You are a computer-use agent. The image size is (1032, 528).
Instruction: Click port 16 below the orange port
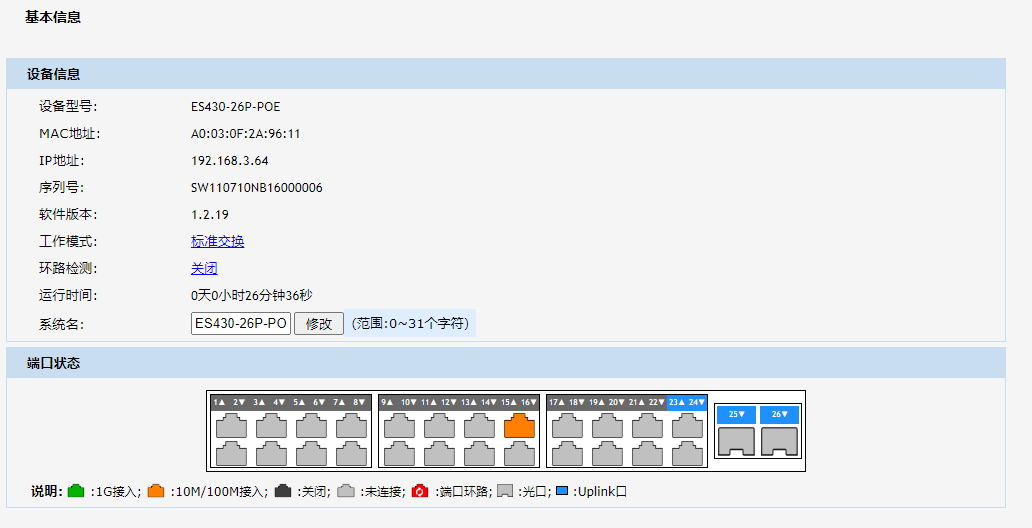click(x=519, y=454)
